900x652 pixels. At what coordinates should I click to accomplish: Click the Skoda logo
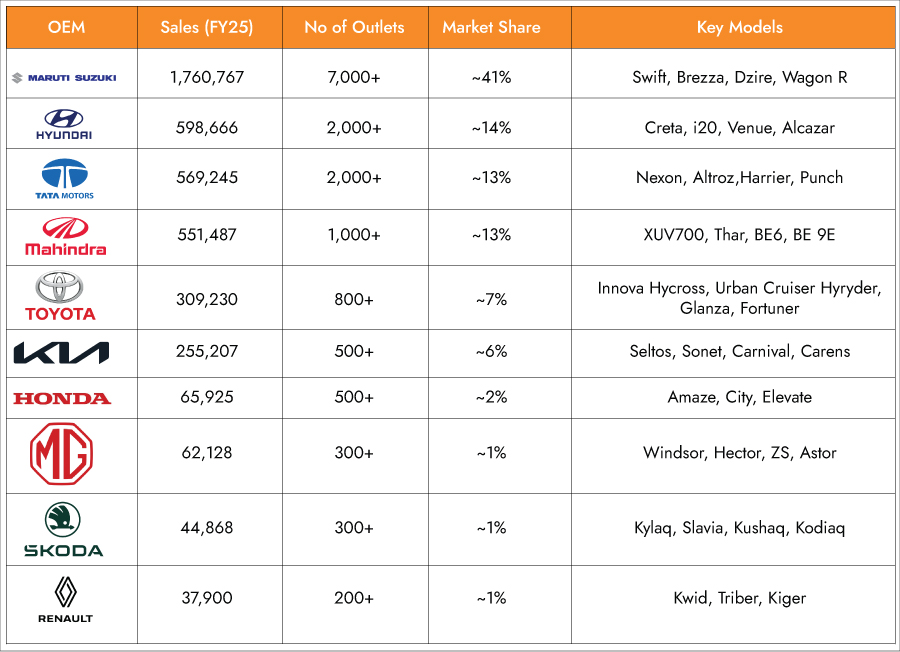point(63,529)
